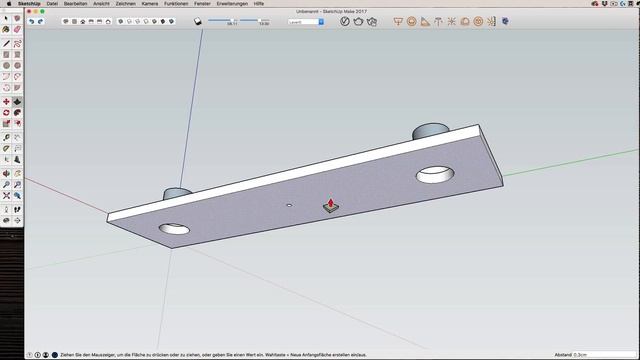640x360 pixels.
Task: Select the 2 Point Arc tool
Action: click(x=17, y=76)
